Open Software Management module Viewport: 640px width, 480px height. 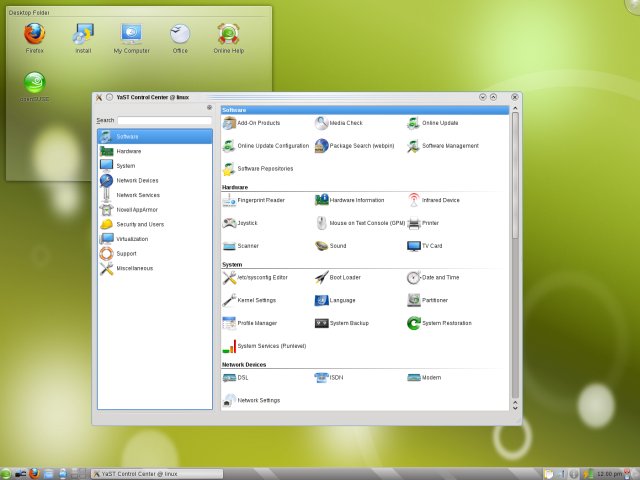pyautogui.click(x=449, y=146)
